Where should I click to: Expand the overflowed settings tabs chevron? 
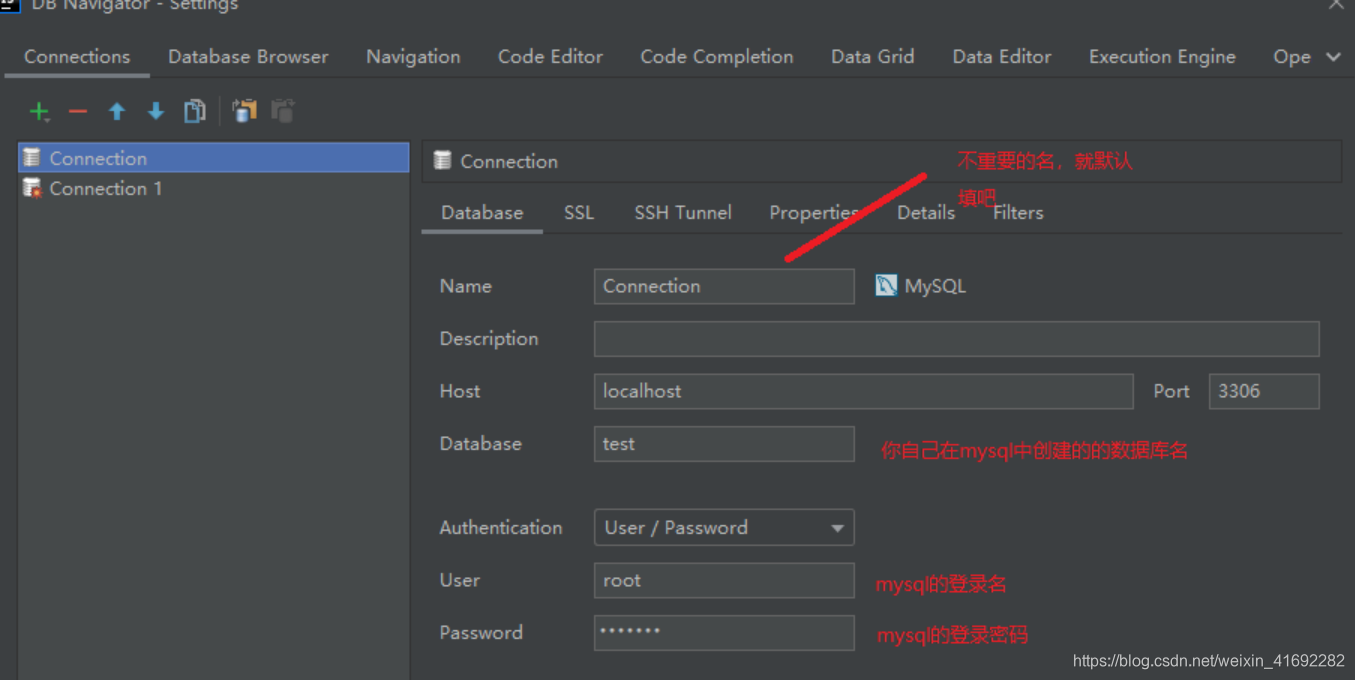pyautogui.click(x=1333, y=57)
